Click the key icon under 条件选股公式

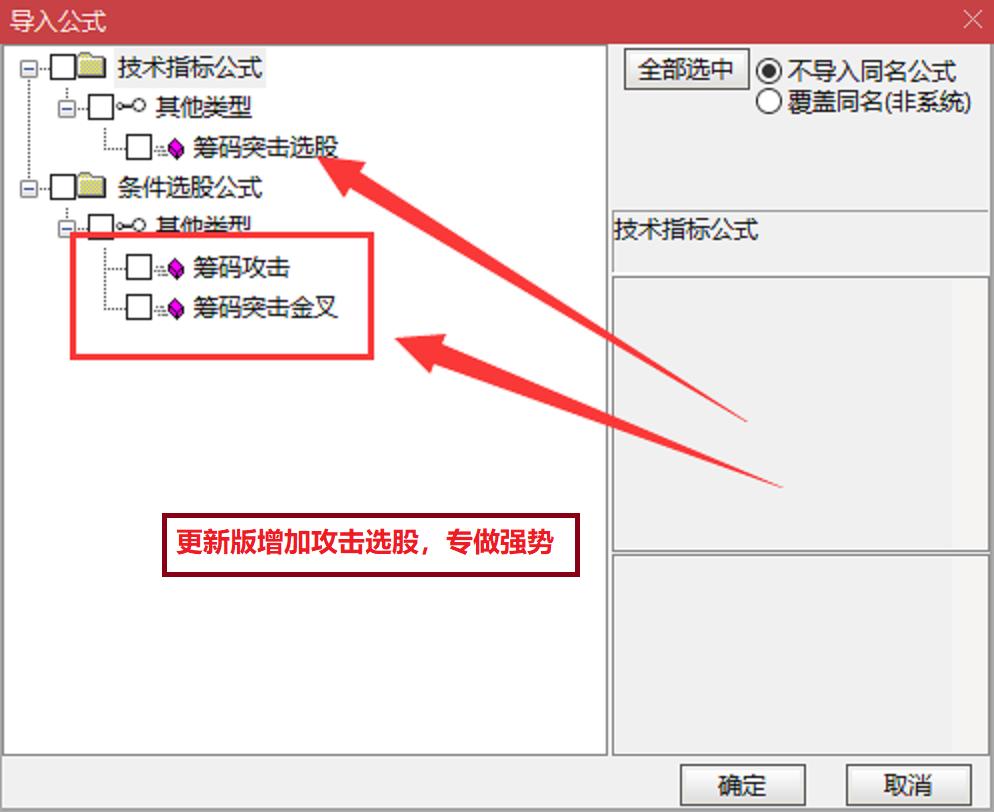(x=131, y=224)
